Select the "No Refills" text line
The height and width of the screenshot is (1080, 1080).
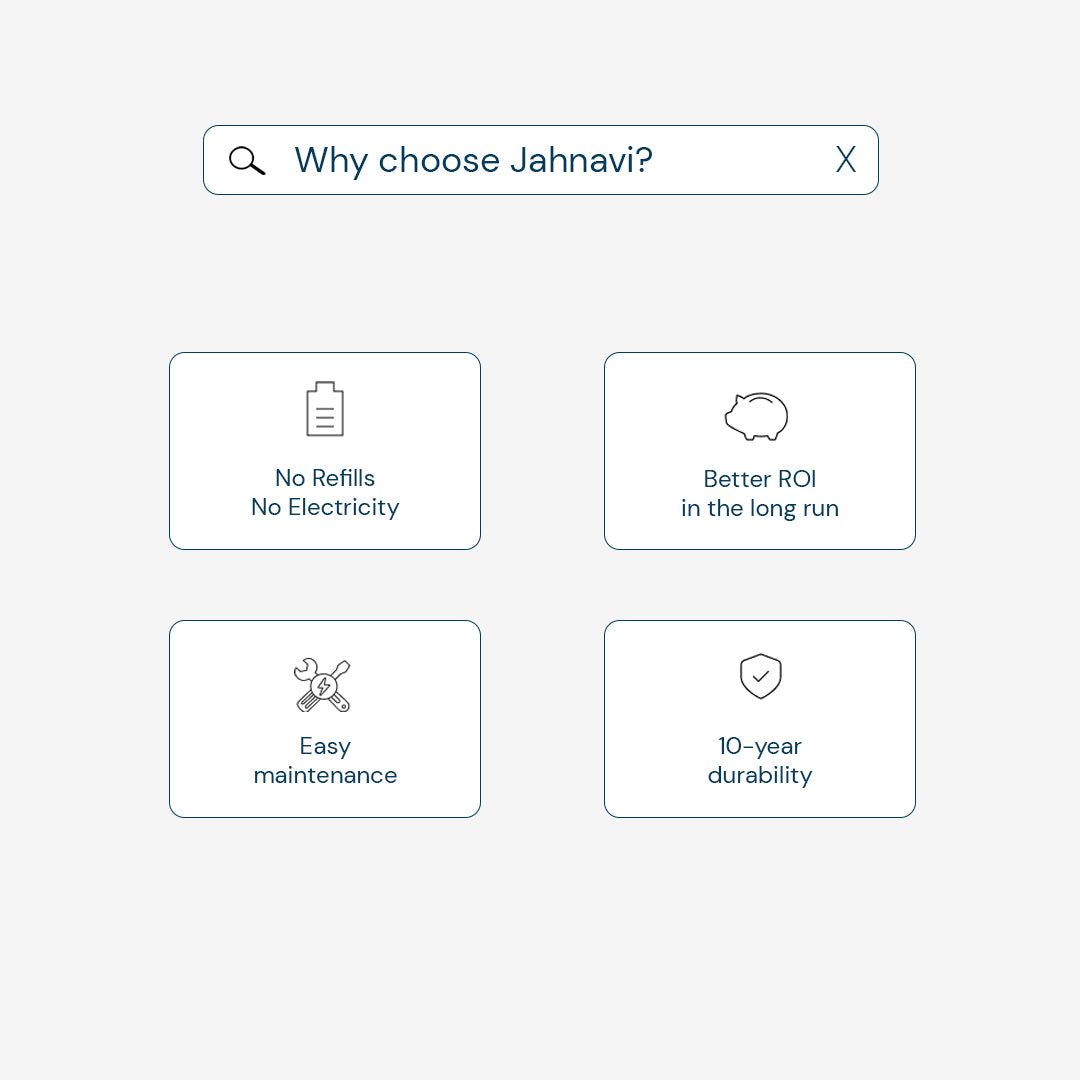click(x=325, y=478)
